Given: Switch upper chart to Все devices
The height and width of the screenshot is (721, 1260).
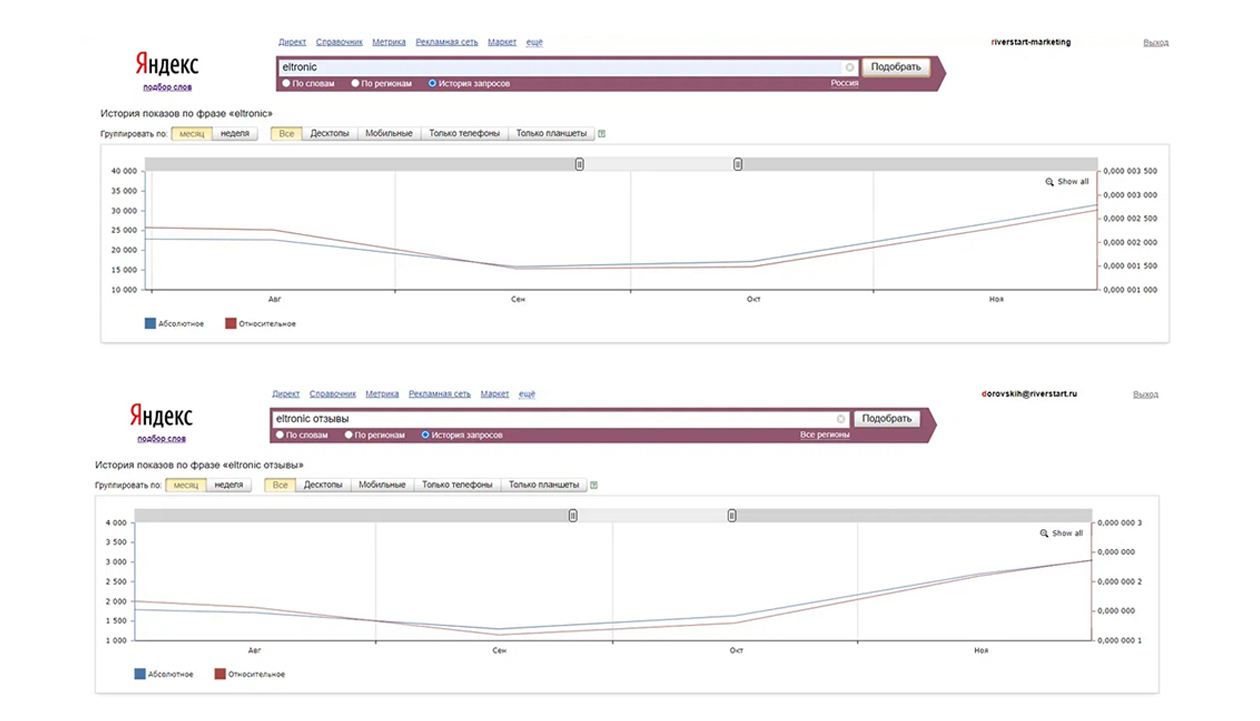Looking at the screenshot, I should (x=287, y=133).
